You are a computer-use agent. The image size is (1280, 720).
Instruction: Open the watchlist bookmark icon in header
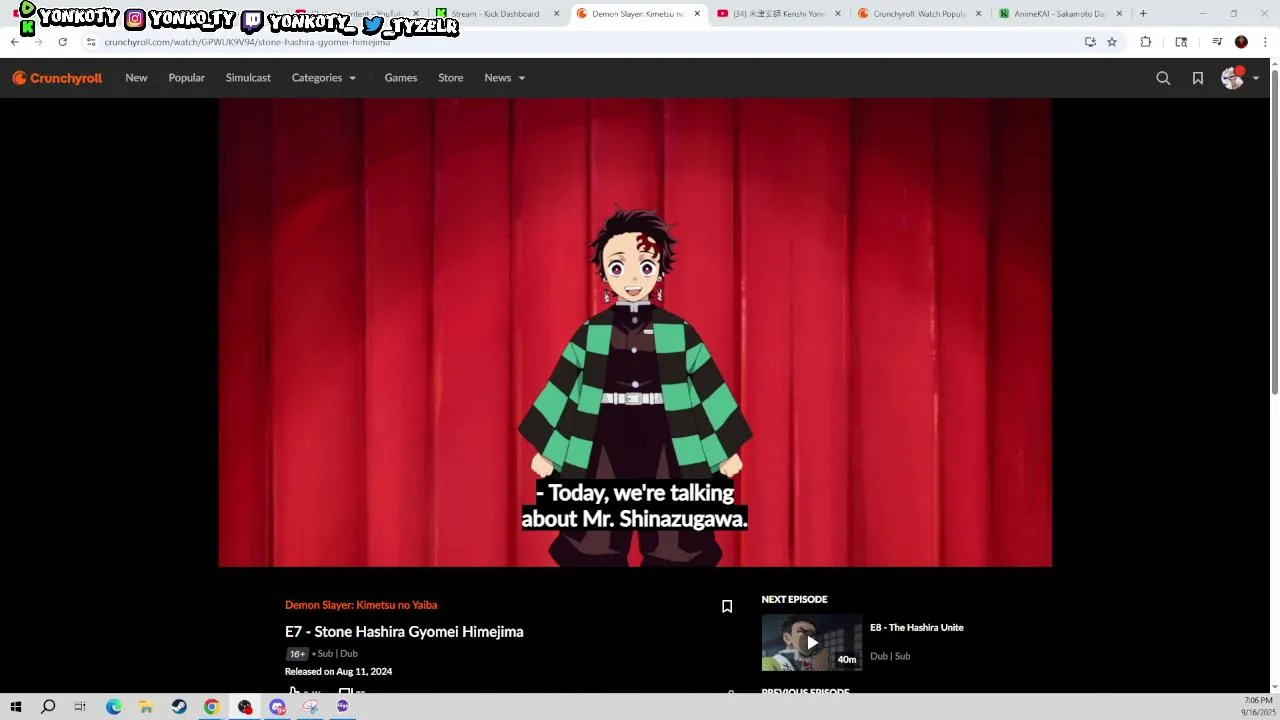1198,78
